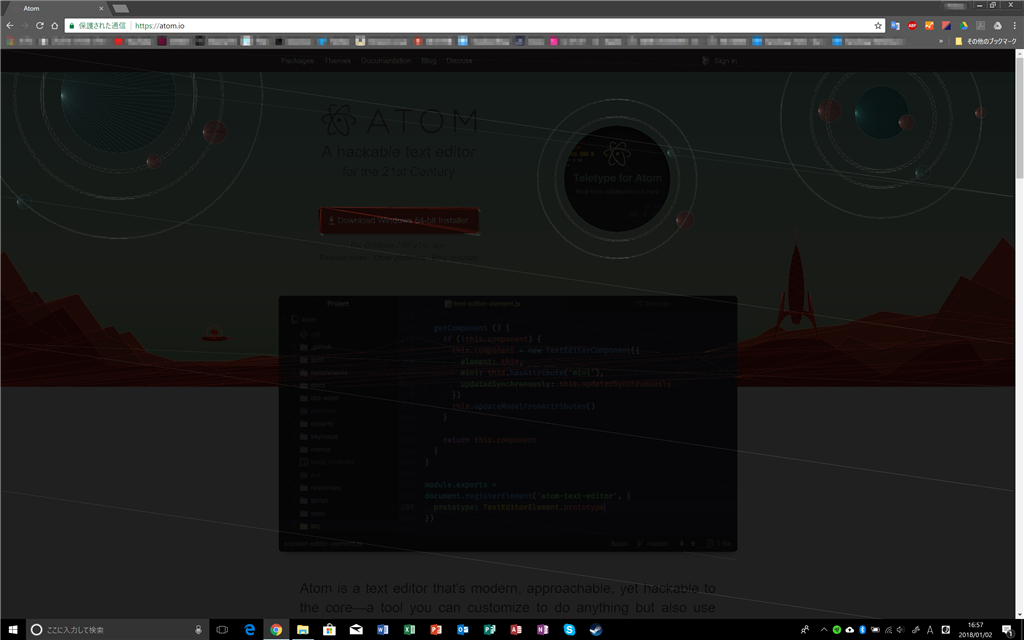The height and width of the screenshot is (640, 1024).
Task: Launch Skype from the taskbar
Action: [x=569, y=630]
